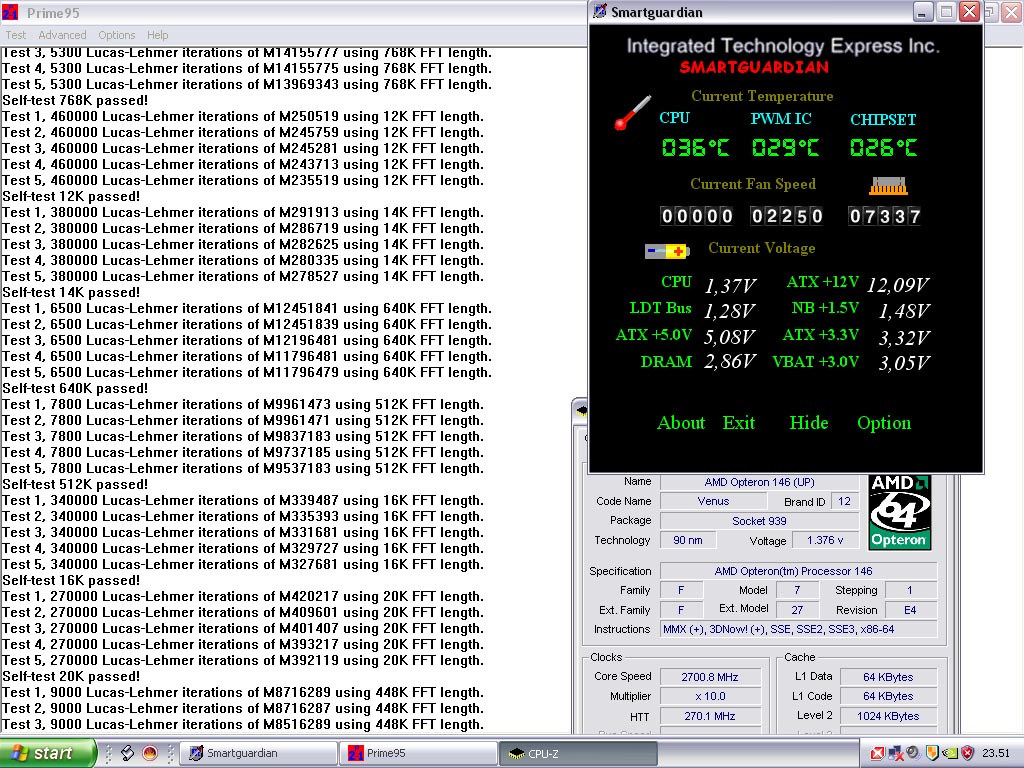Click Hide in Smartguardian

coord(808,423)
